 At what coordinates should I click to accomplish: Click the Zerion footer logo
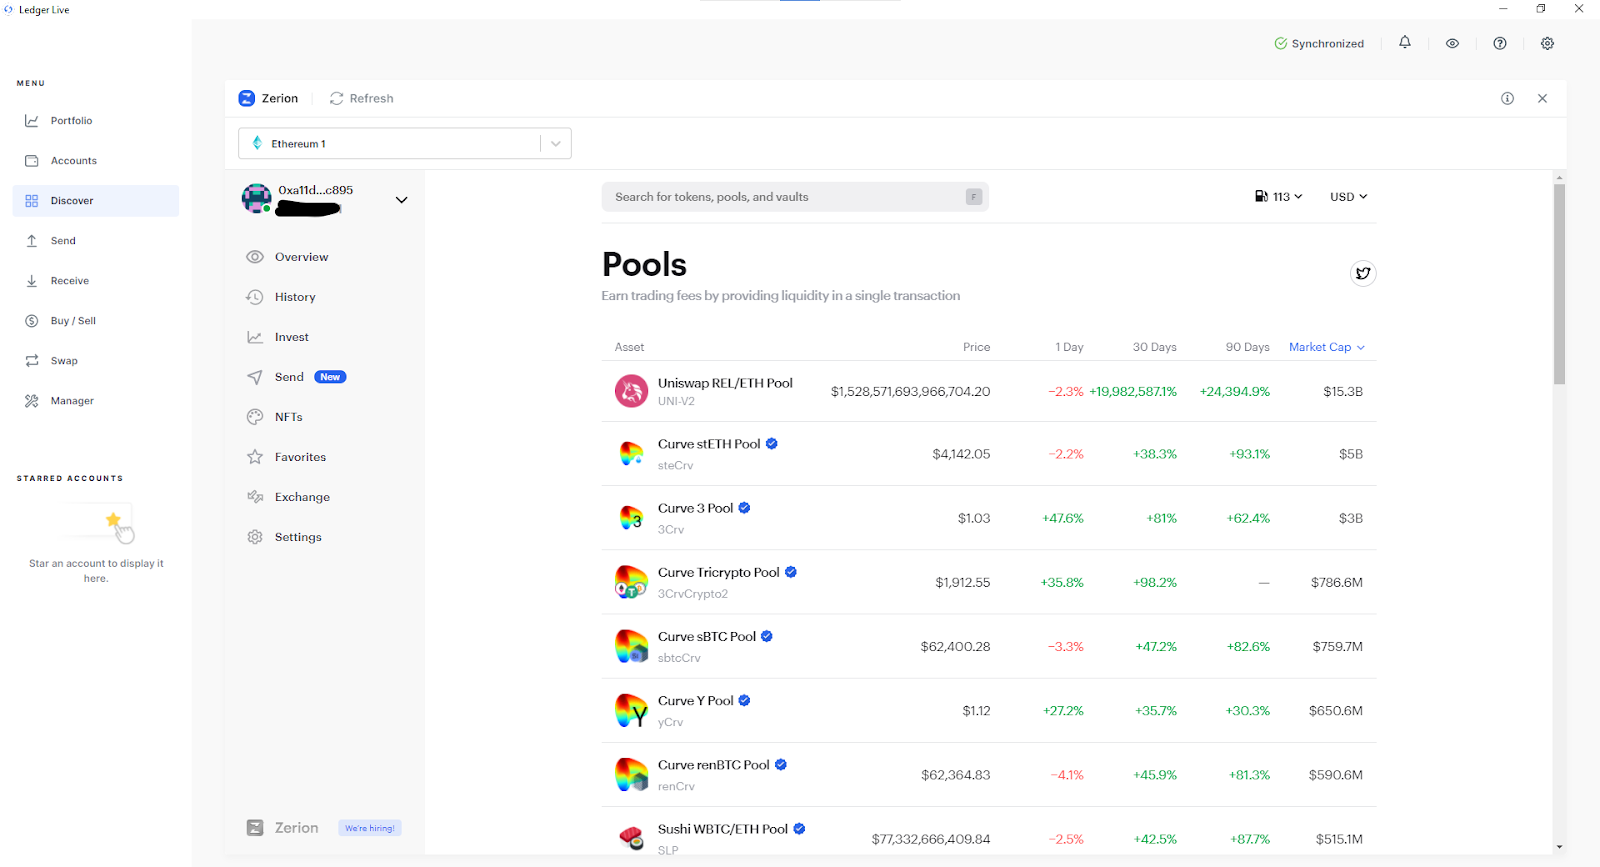(282, 828)
